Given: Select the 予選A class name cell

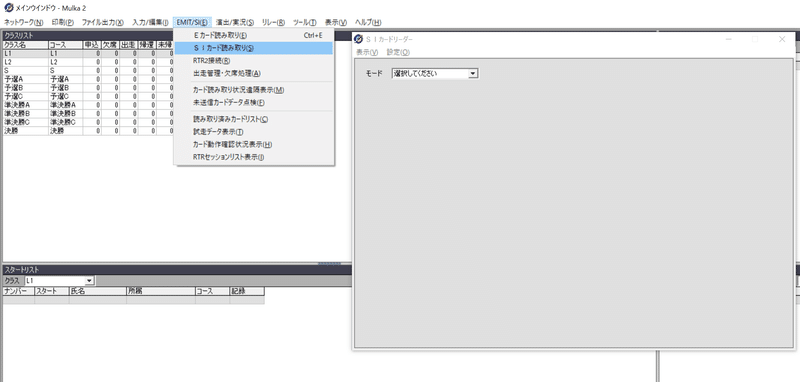Looking at the screenshot, I should [x=26, y=79].
